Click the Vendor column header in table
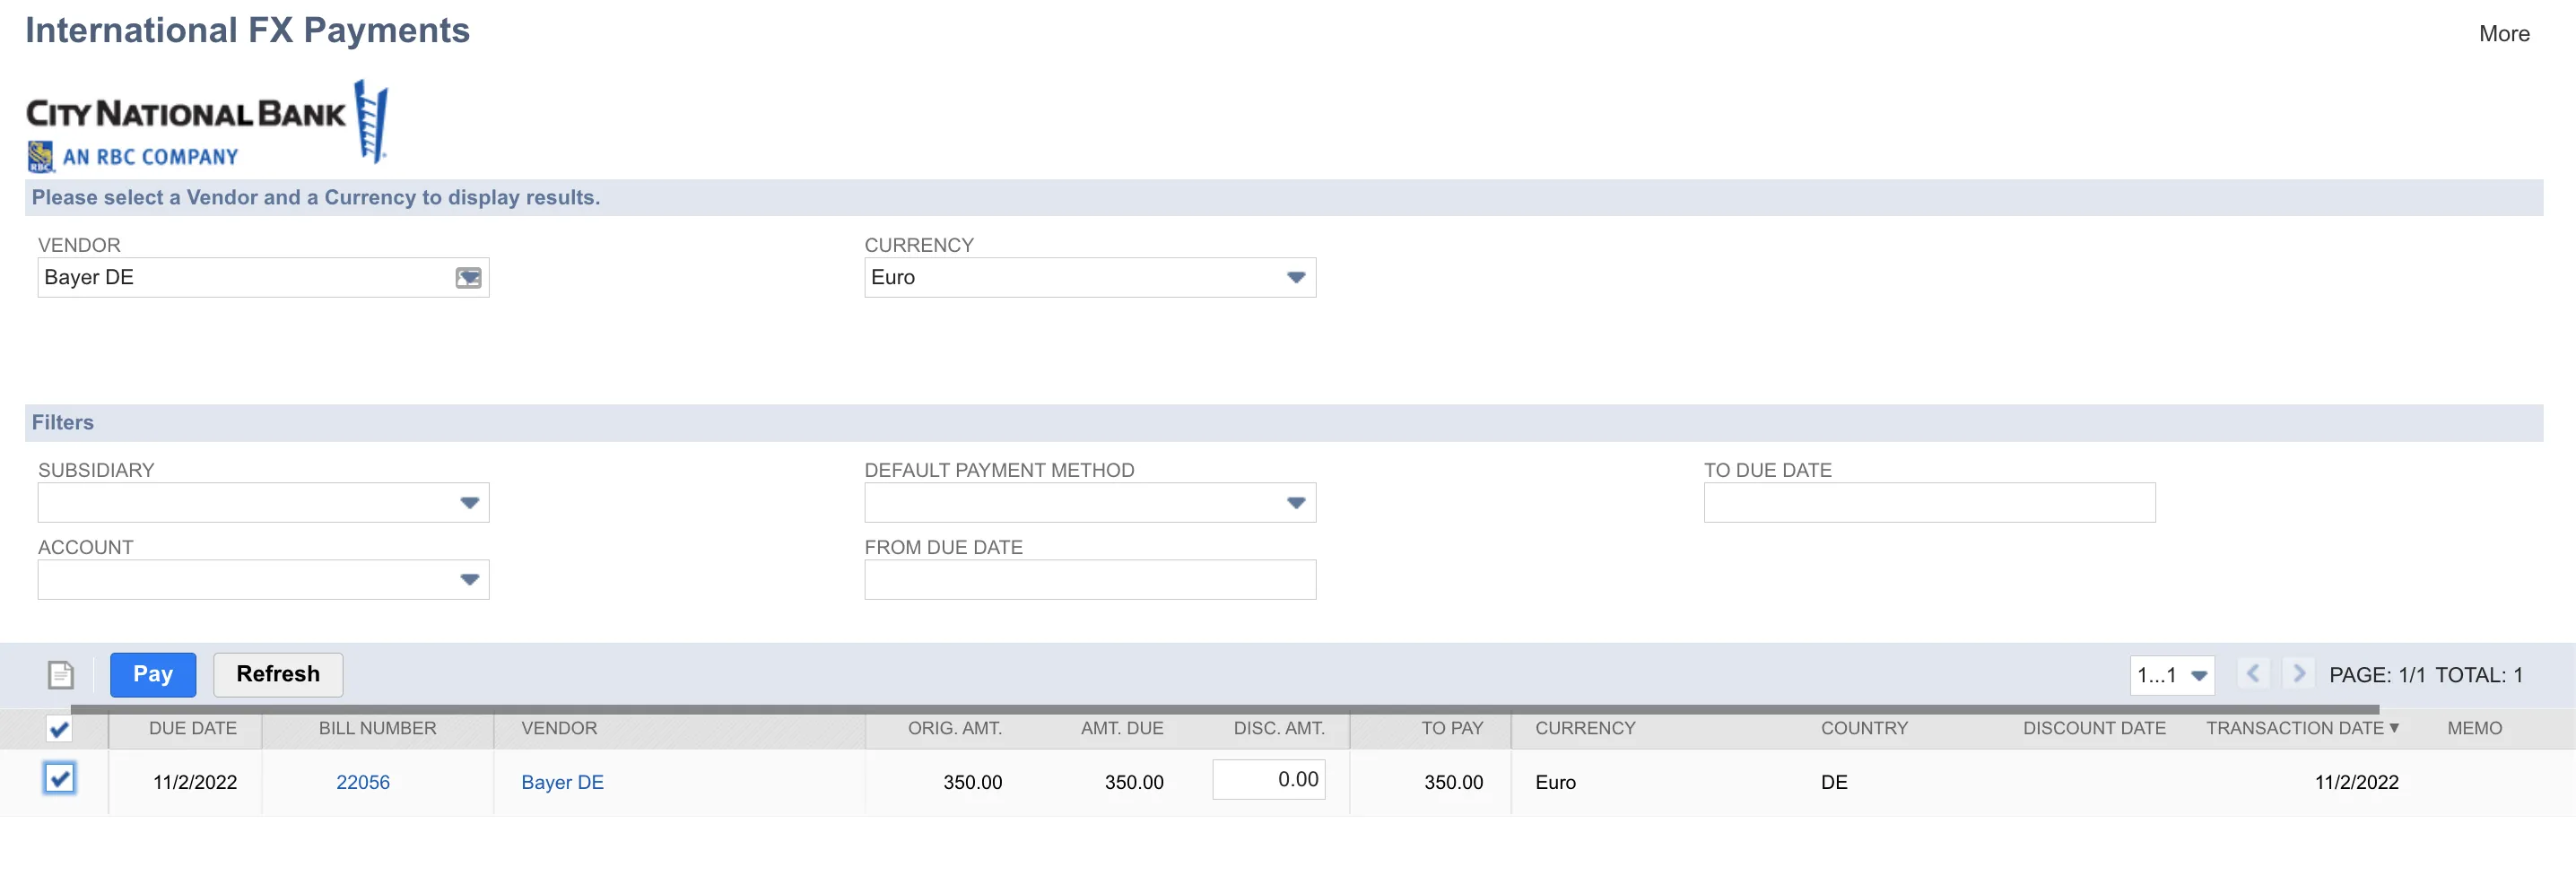 (x=559, y=729)
